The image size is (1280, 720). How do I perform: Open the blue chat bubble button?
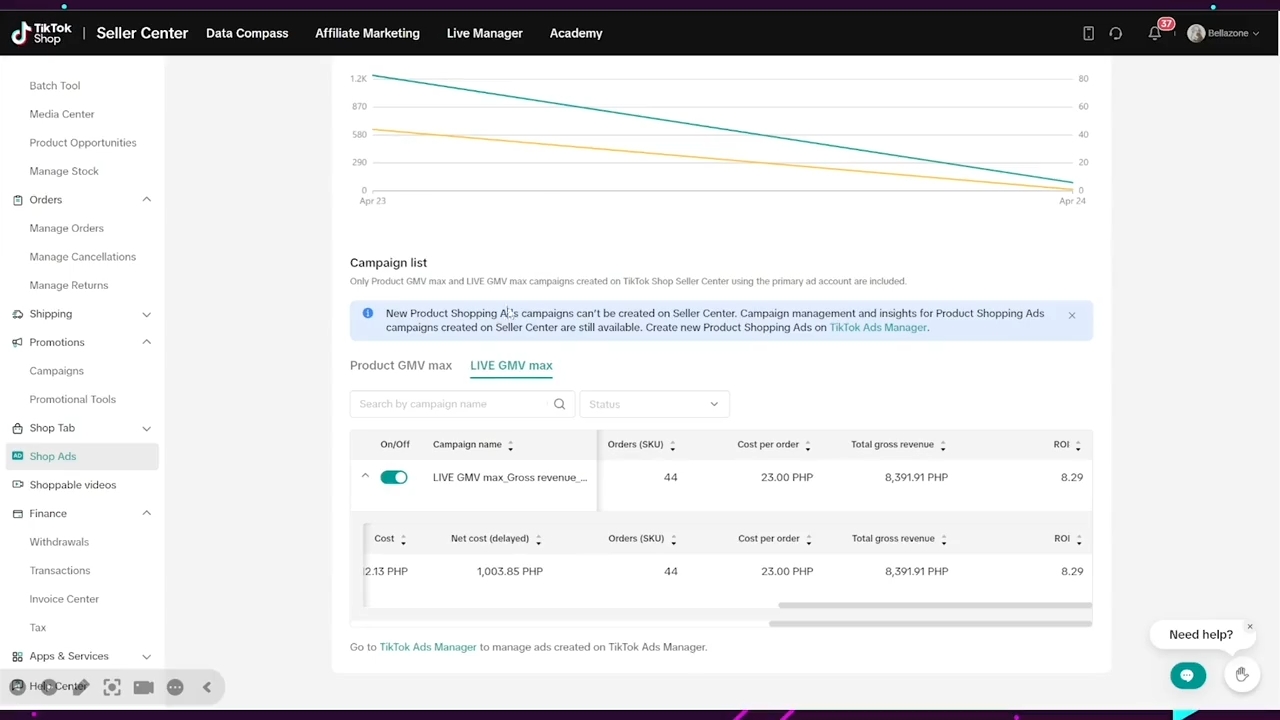click(1187, 676)
